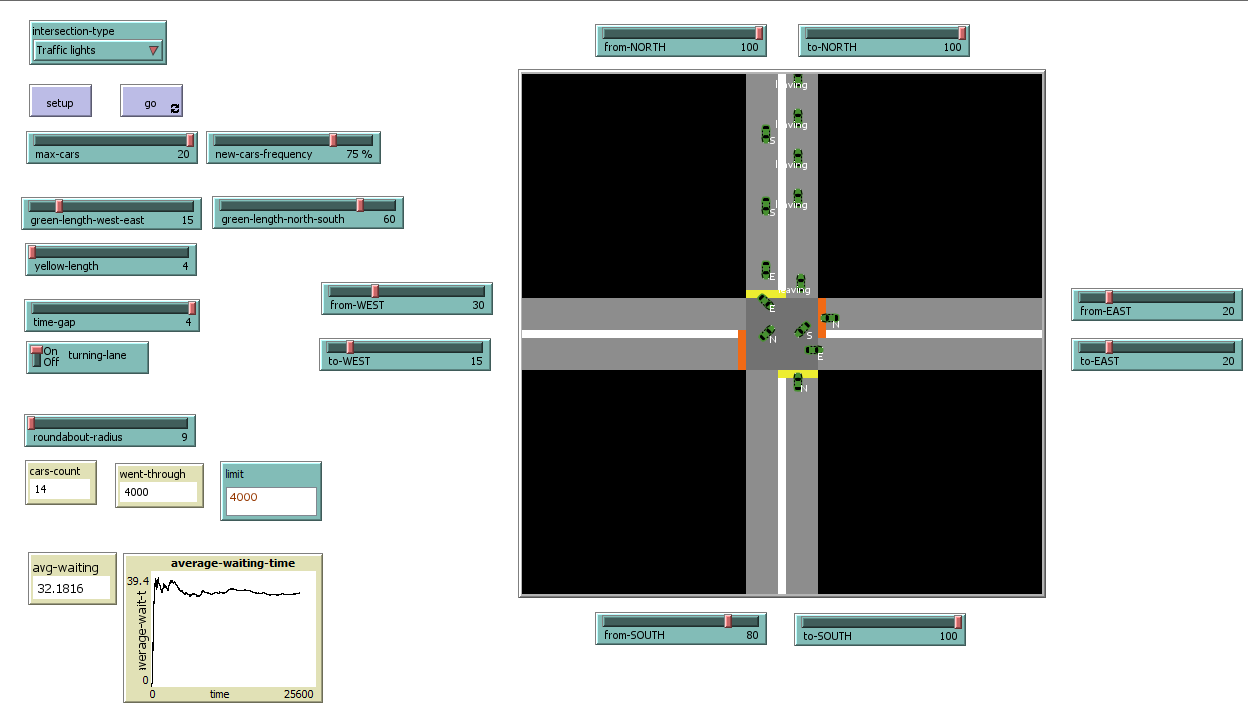Click the car labeled N below the south yellow light
This screenshot has height=714, width=1248.
pyautogui.click(x=798, y=381)
